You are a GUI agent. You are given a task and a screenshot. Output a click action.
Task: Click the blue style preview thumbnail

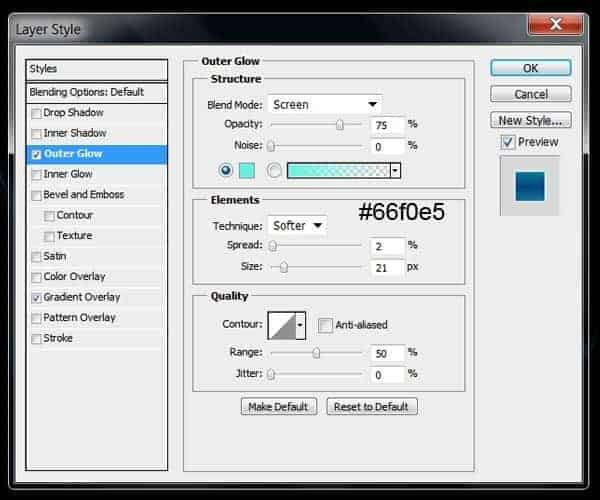pyautogui.click(x=530, y=186)
